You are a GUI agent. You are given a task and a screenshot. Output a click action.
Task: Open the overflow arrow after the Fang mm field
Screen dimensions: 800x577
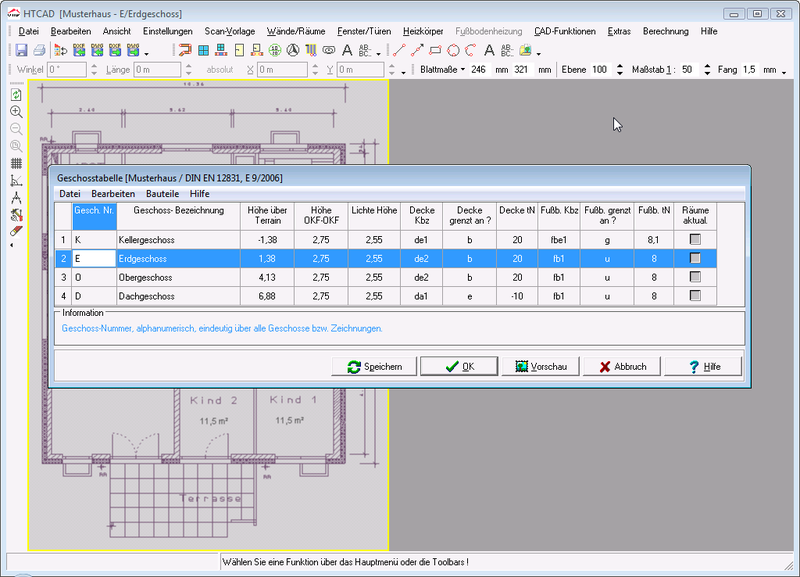(784, 72)
